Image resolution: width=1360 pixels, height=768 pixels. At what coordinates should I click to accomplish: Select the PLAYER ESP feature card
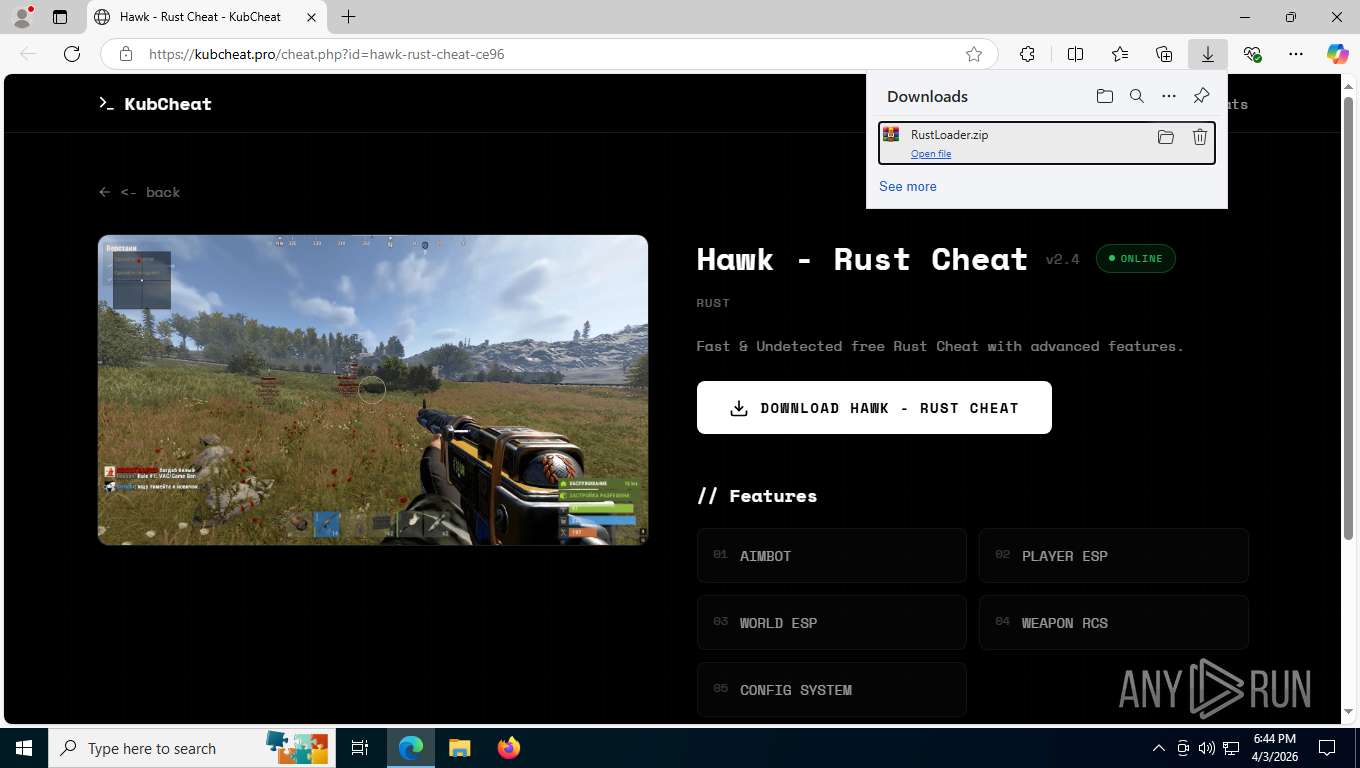point(1114,556)
